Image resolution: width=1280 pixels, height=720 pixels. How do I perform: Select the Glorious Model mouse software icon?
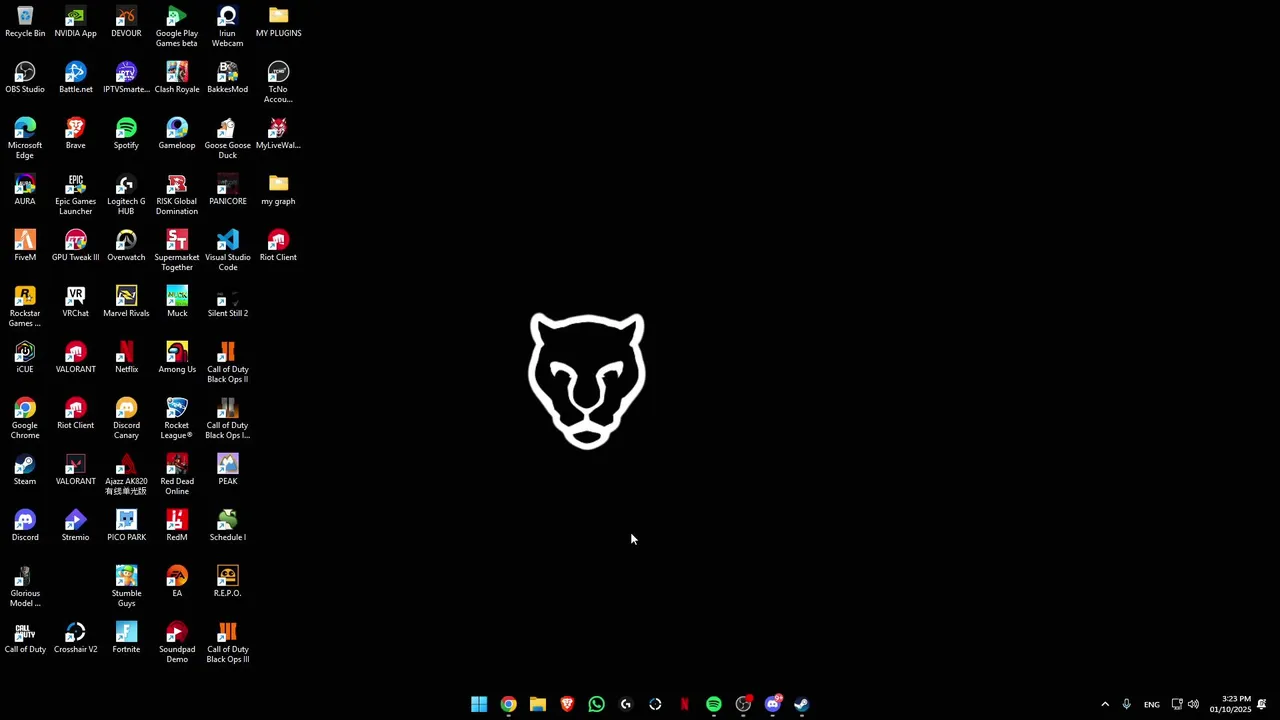click(x=25, y=587)
